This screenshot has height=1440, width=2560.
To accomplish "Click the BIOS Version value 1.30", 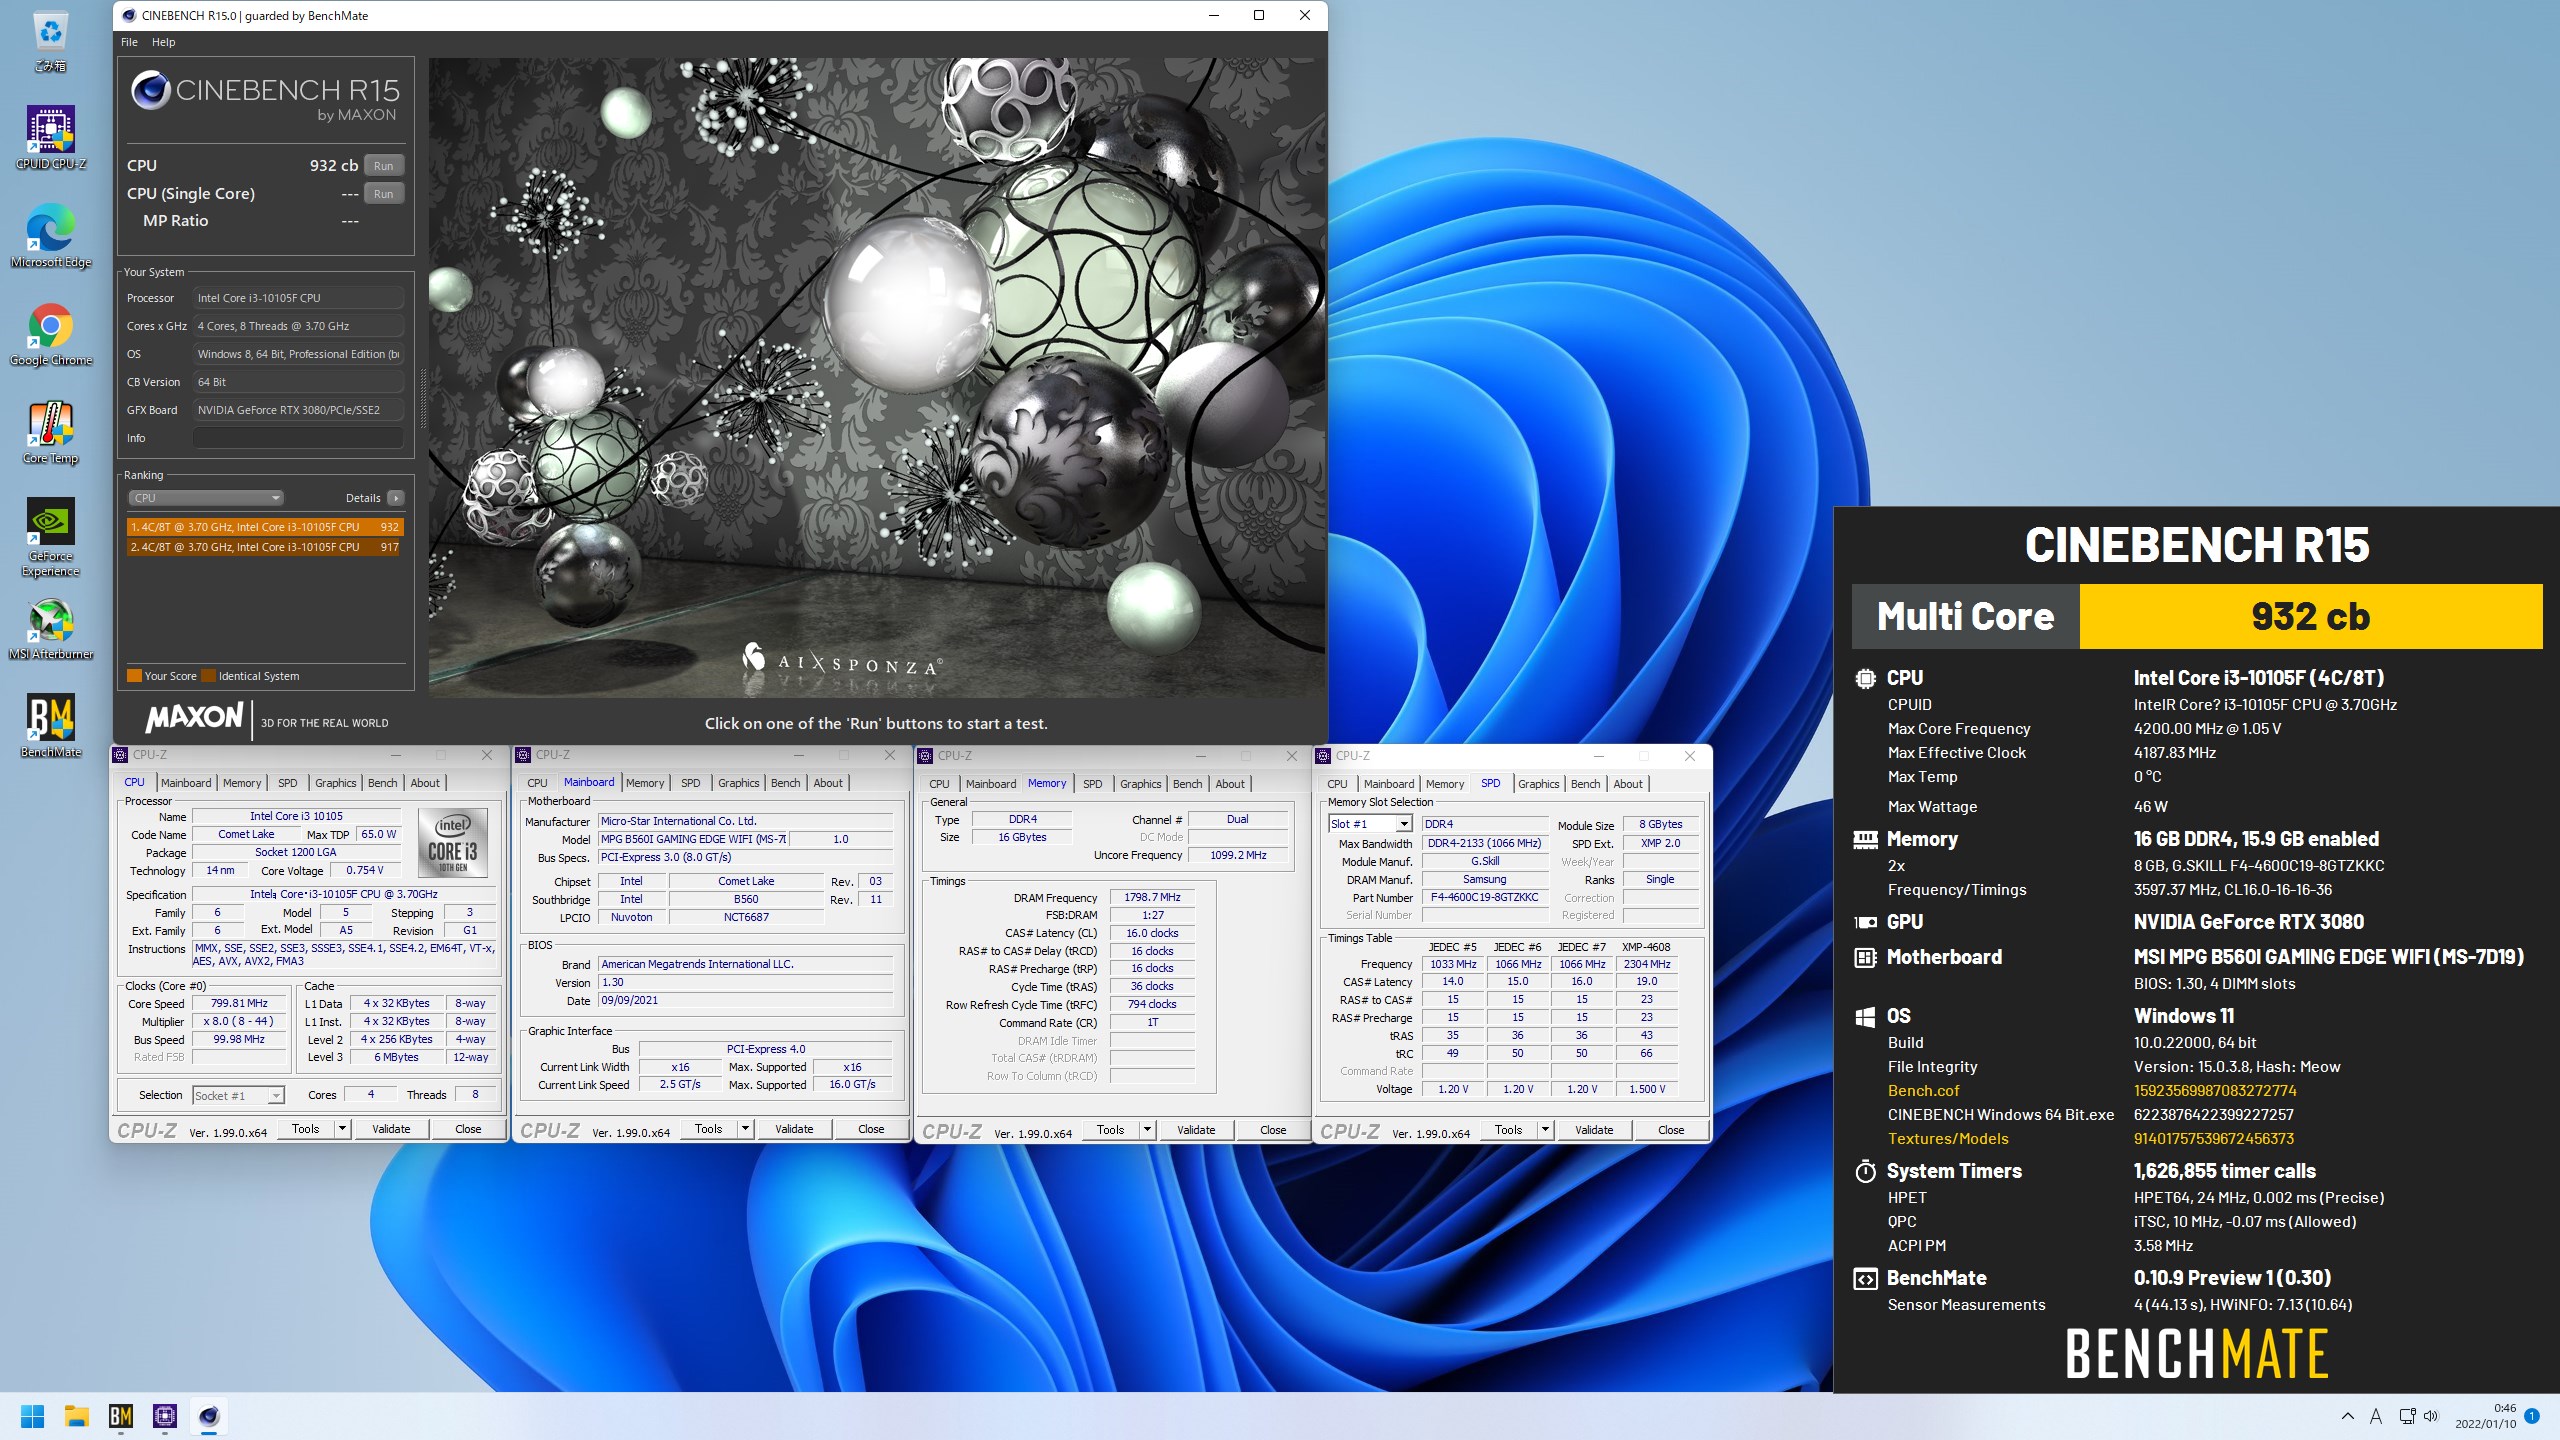I will coord(745,982).
